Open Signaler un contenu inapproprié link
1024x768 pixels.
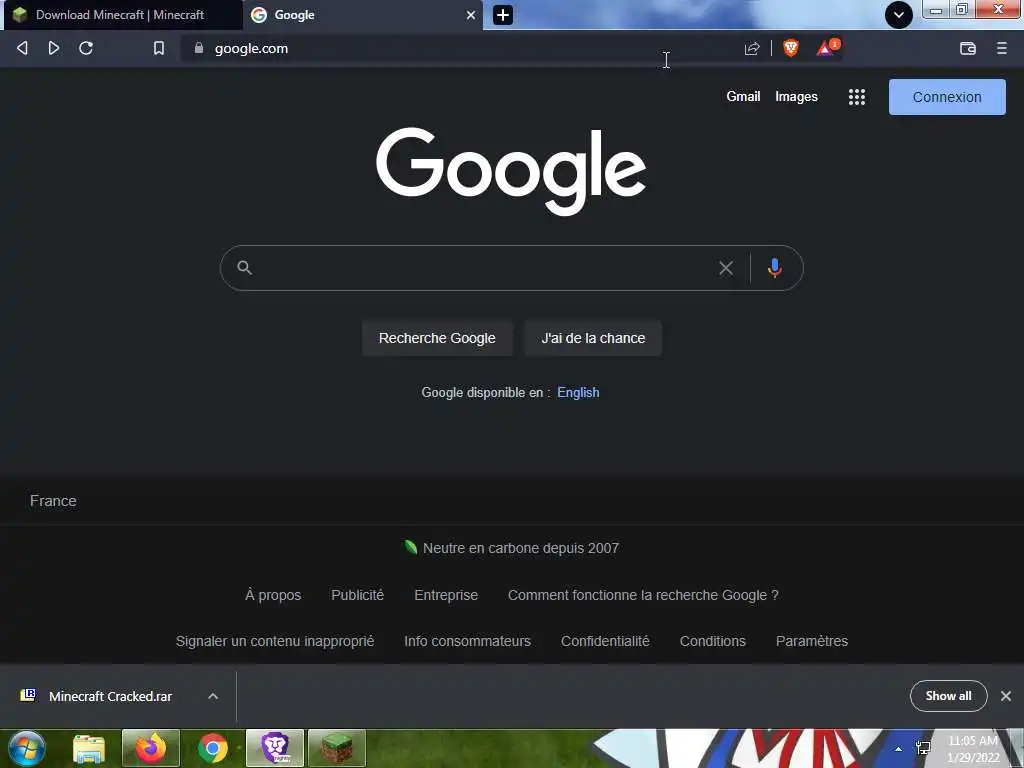pos(275,641)
